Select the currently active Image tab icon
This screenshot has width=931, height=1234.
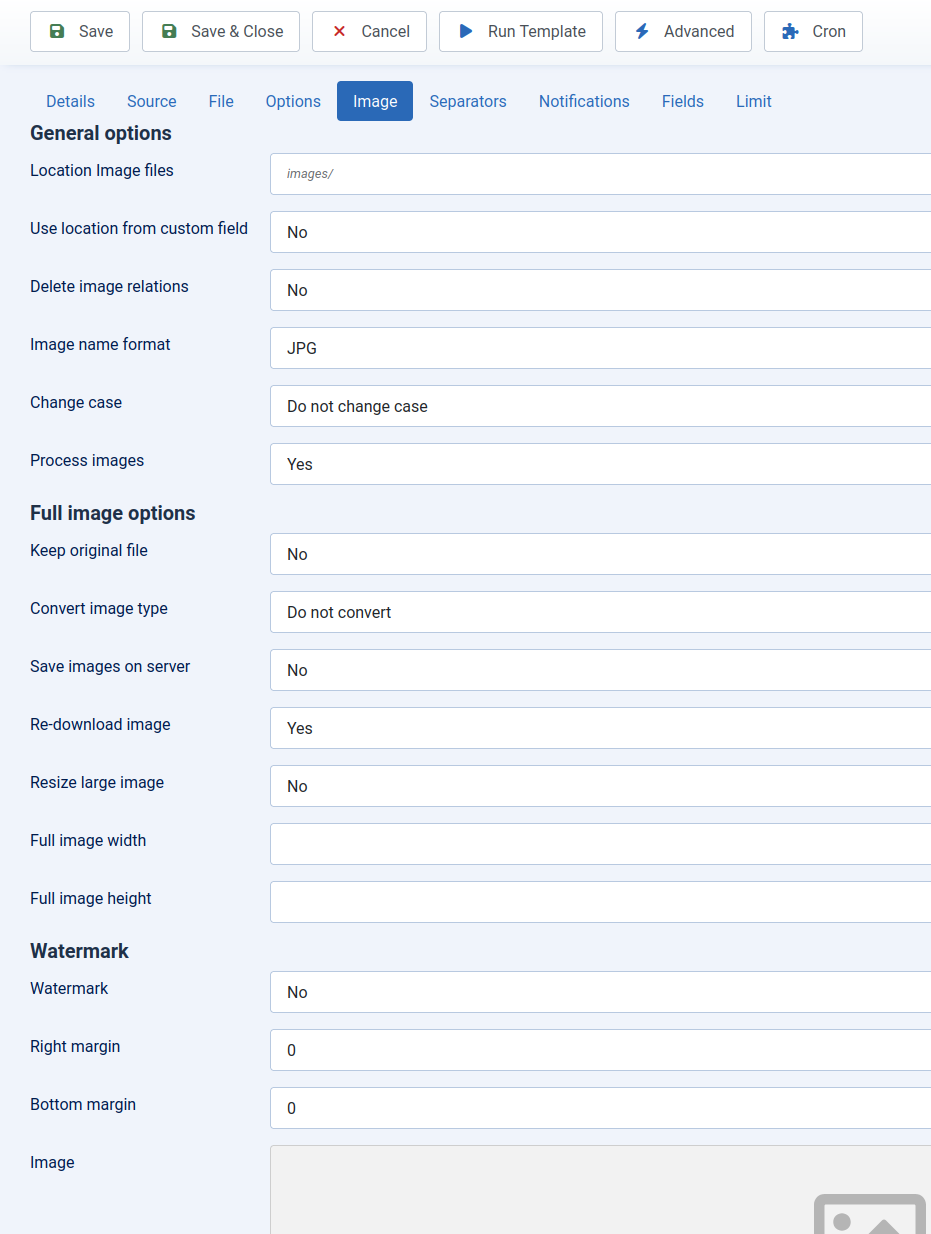pos(374,101)
